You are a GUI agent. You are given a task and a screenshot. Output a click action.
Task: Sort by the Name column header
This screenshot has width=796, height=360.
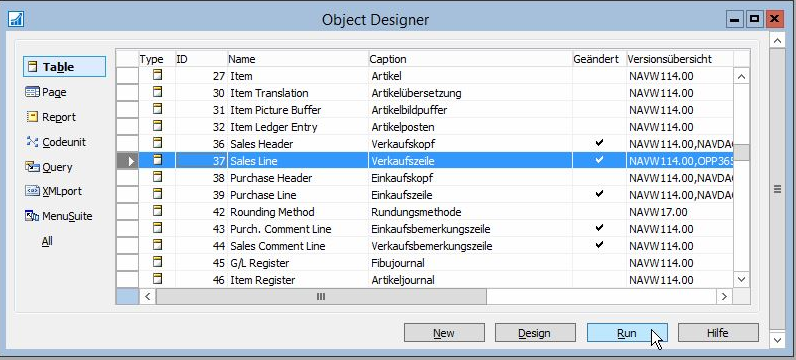[298, 59]
